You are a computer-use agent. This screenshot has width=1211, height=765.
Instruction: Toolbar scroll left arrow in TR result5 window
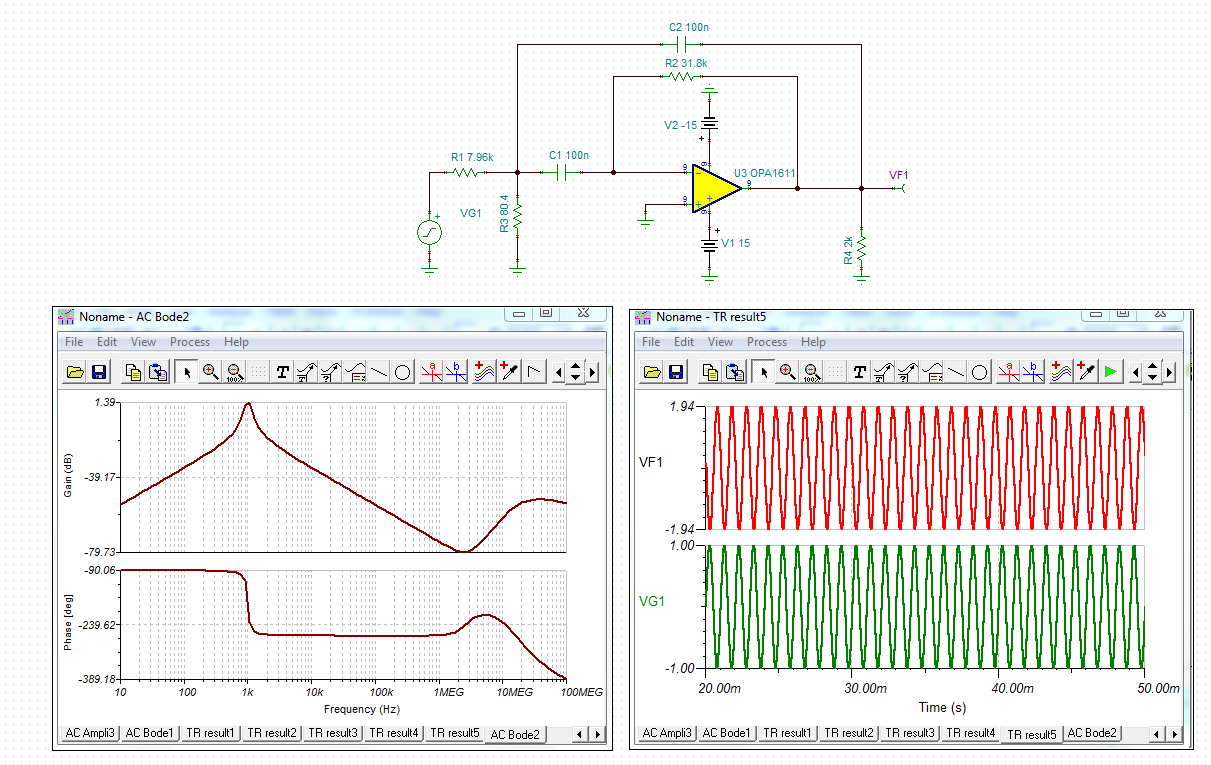[1135, 372]
